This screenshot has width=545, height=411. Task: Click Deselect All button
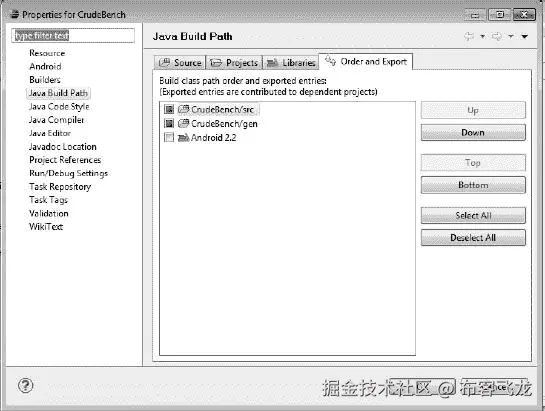coord(473,238)
